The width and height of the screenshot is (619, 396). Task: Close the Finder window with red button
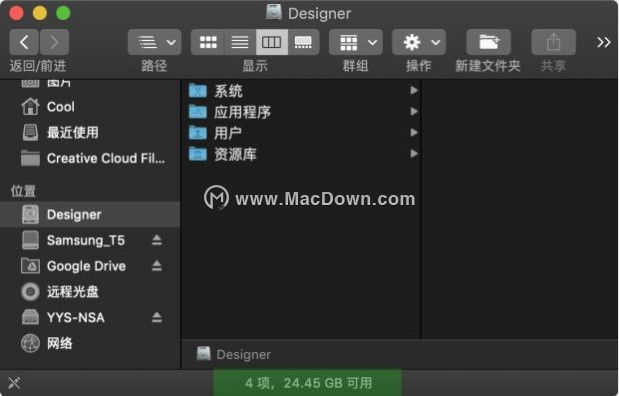click(17, 13)
